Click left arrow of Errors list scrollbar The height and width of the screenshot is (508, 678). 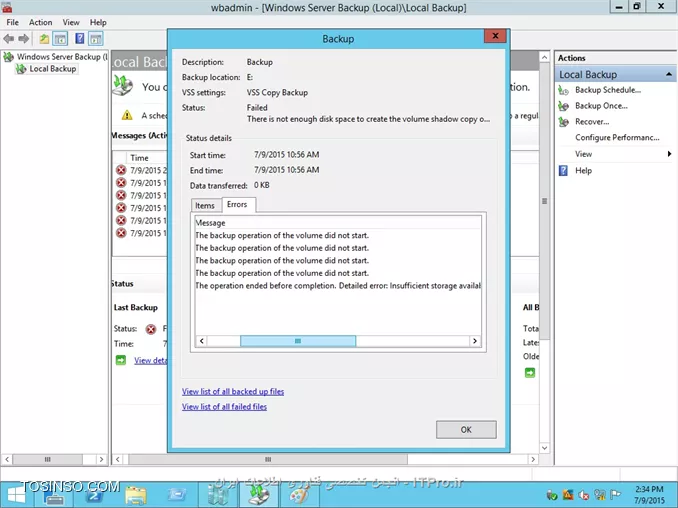(x=201, y=341)
